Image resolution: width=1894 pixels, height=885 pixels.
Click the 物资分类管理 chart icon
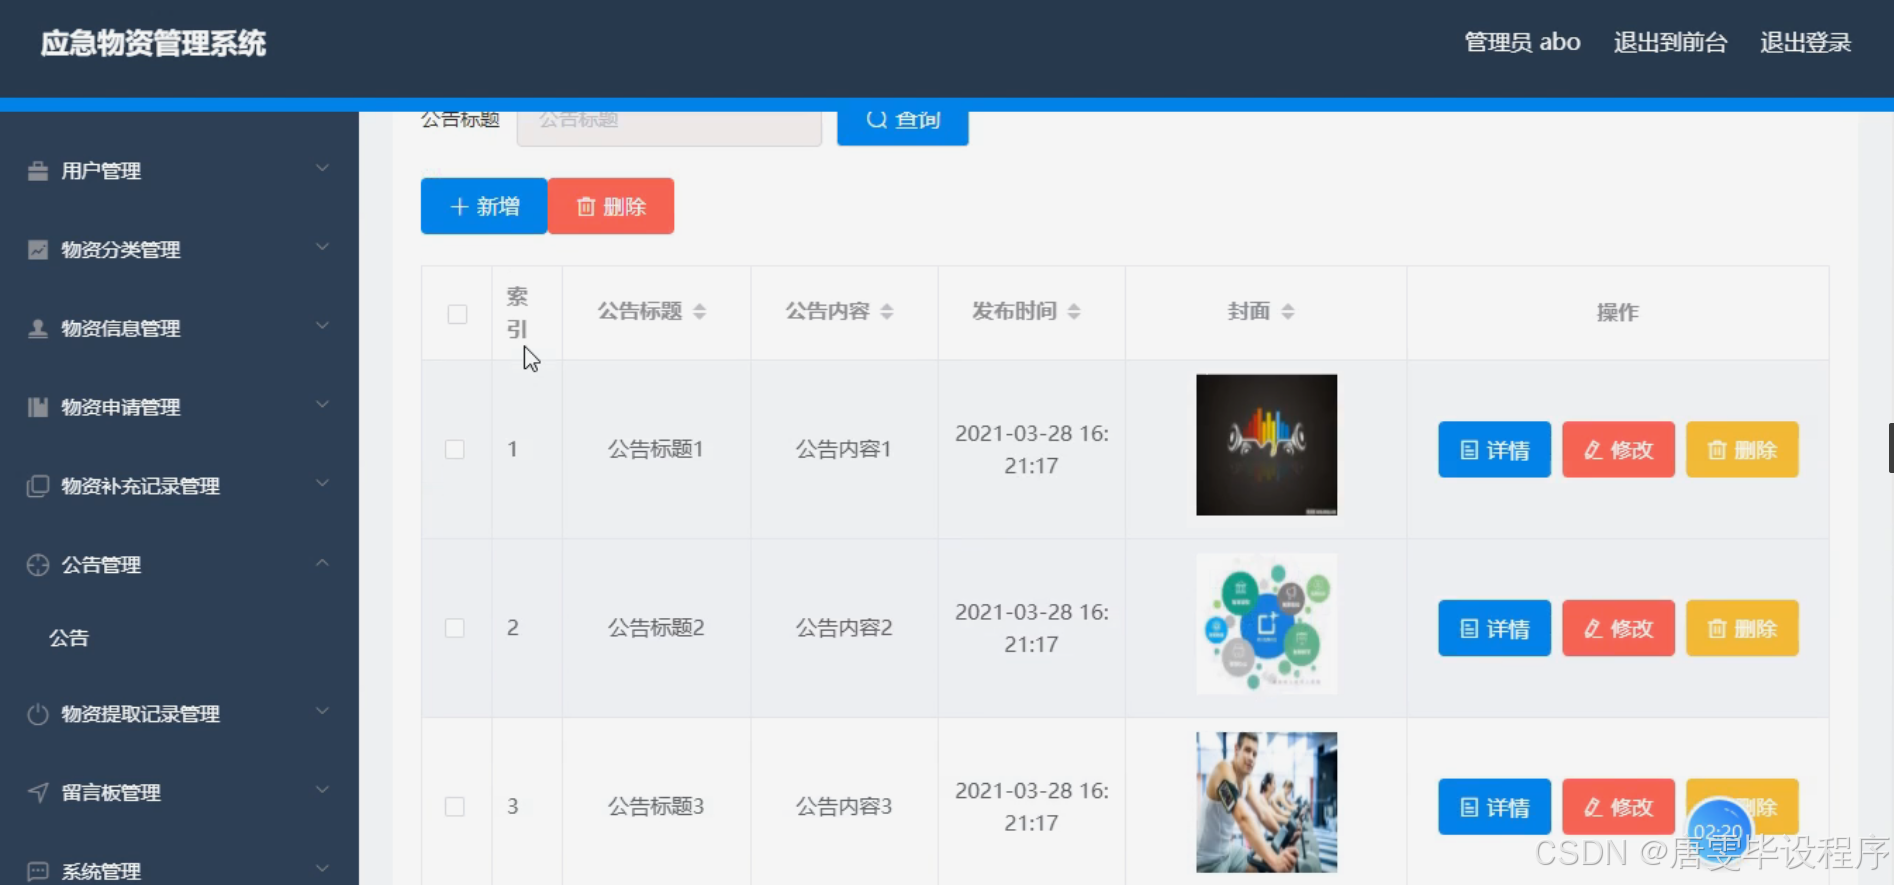click(x=38, y=250)
